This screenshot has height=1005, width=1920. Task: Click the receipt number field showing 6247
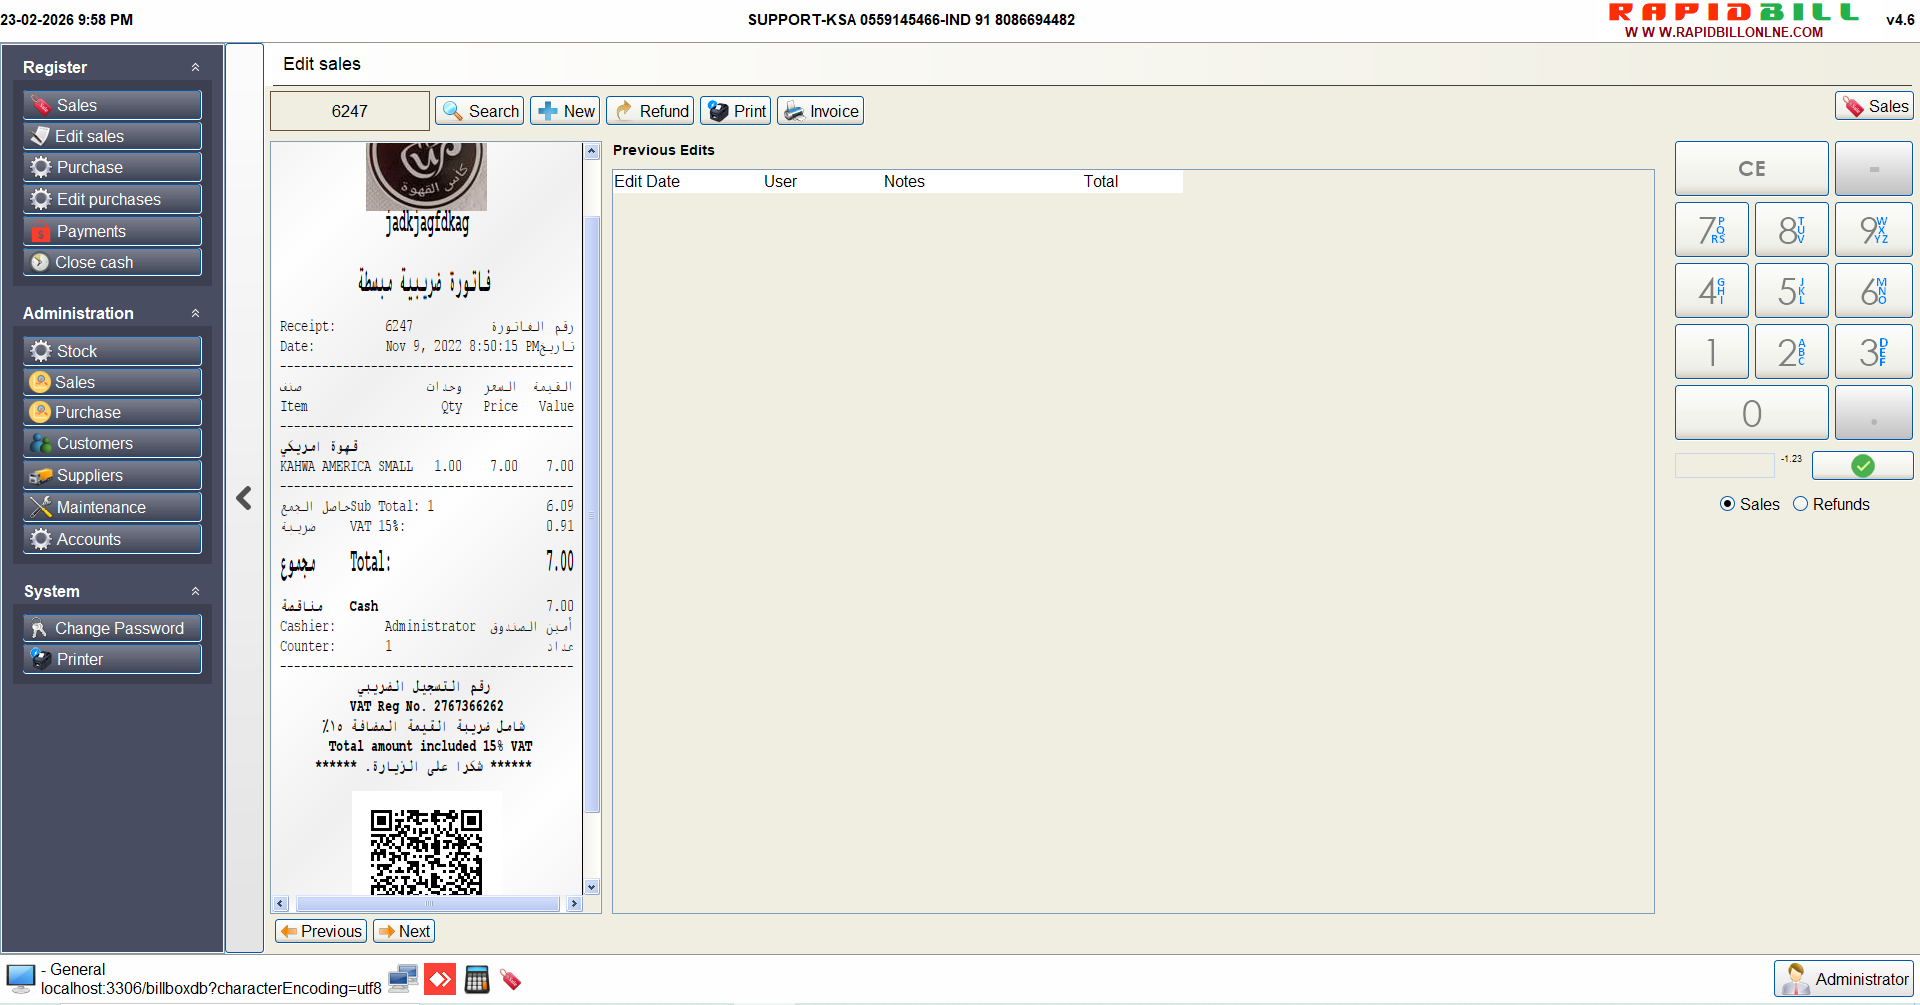[x=350, y=111]
